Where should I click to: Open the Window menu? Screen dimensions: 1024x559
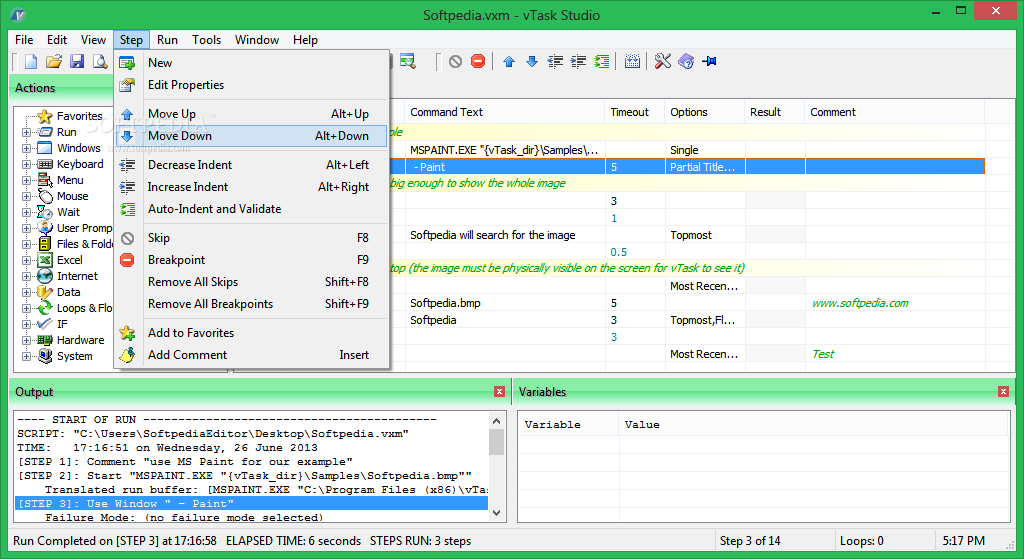click(257, 40)
